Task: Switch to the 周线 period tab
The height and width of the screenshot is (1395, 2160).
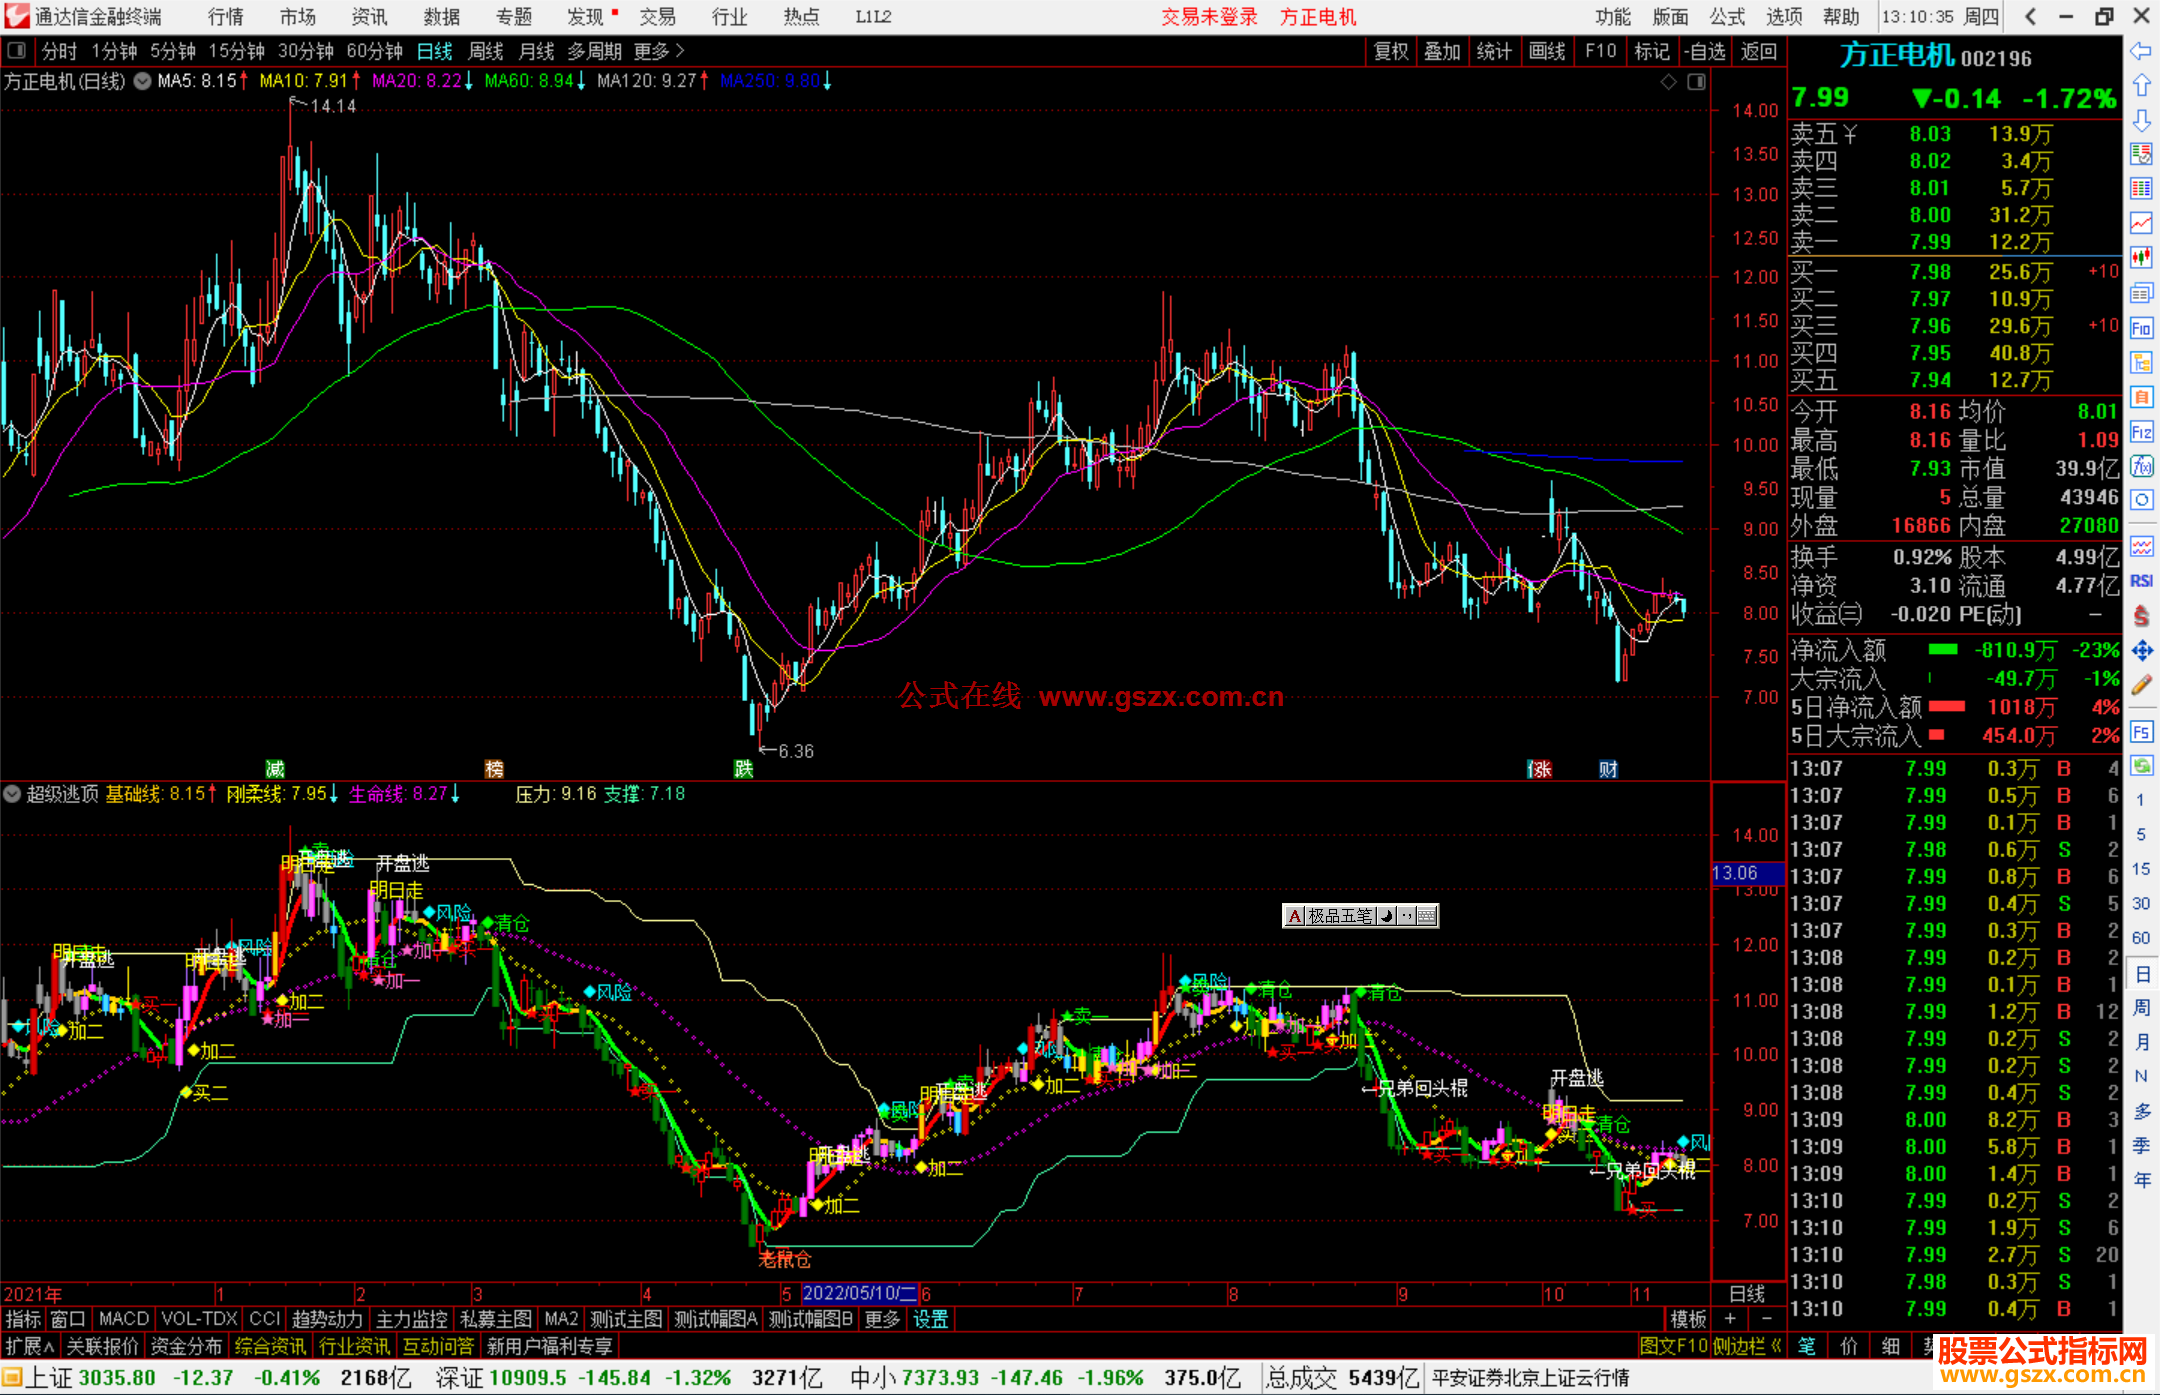Action: pos(486,51)
